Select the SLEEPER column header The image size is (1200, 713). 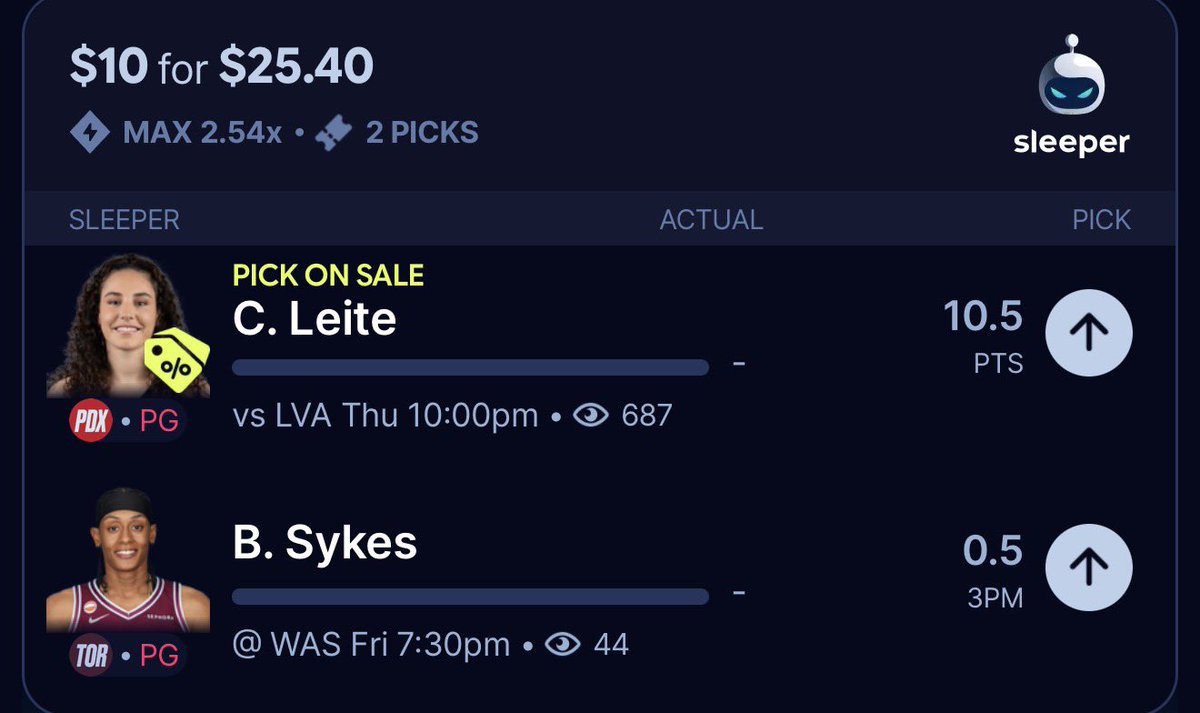tap(124, 220)
